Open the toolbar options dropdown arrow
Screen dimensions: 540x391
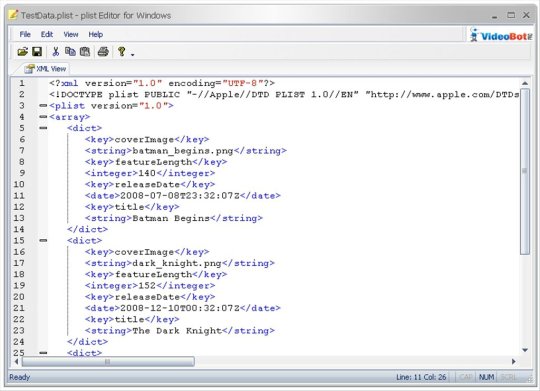[132, 54]
